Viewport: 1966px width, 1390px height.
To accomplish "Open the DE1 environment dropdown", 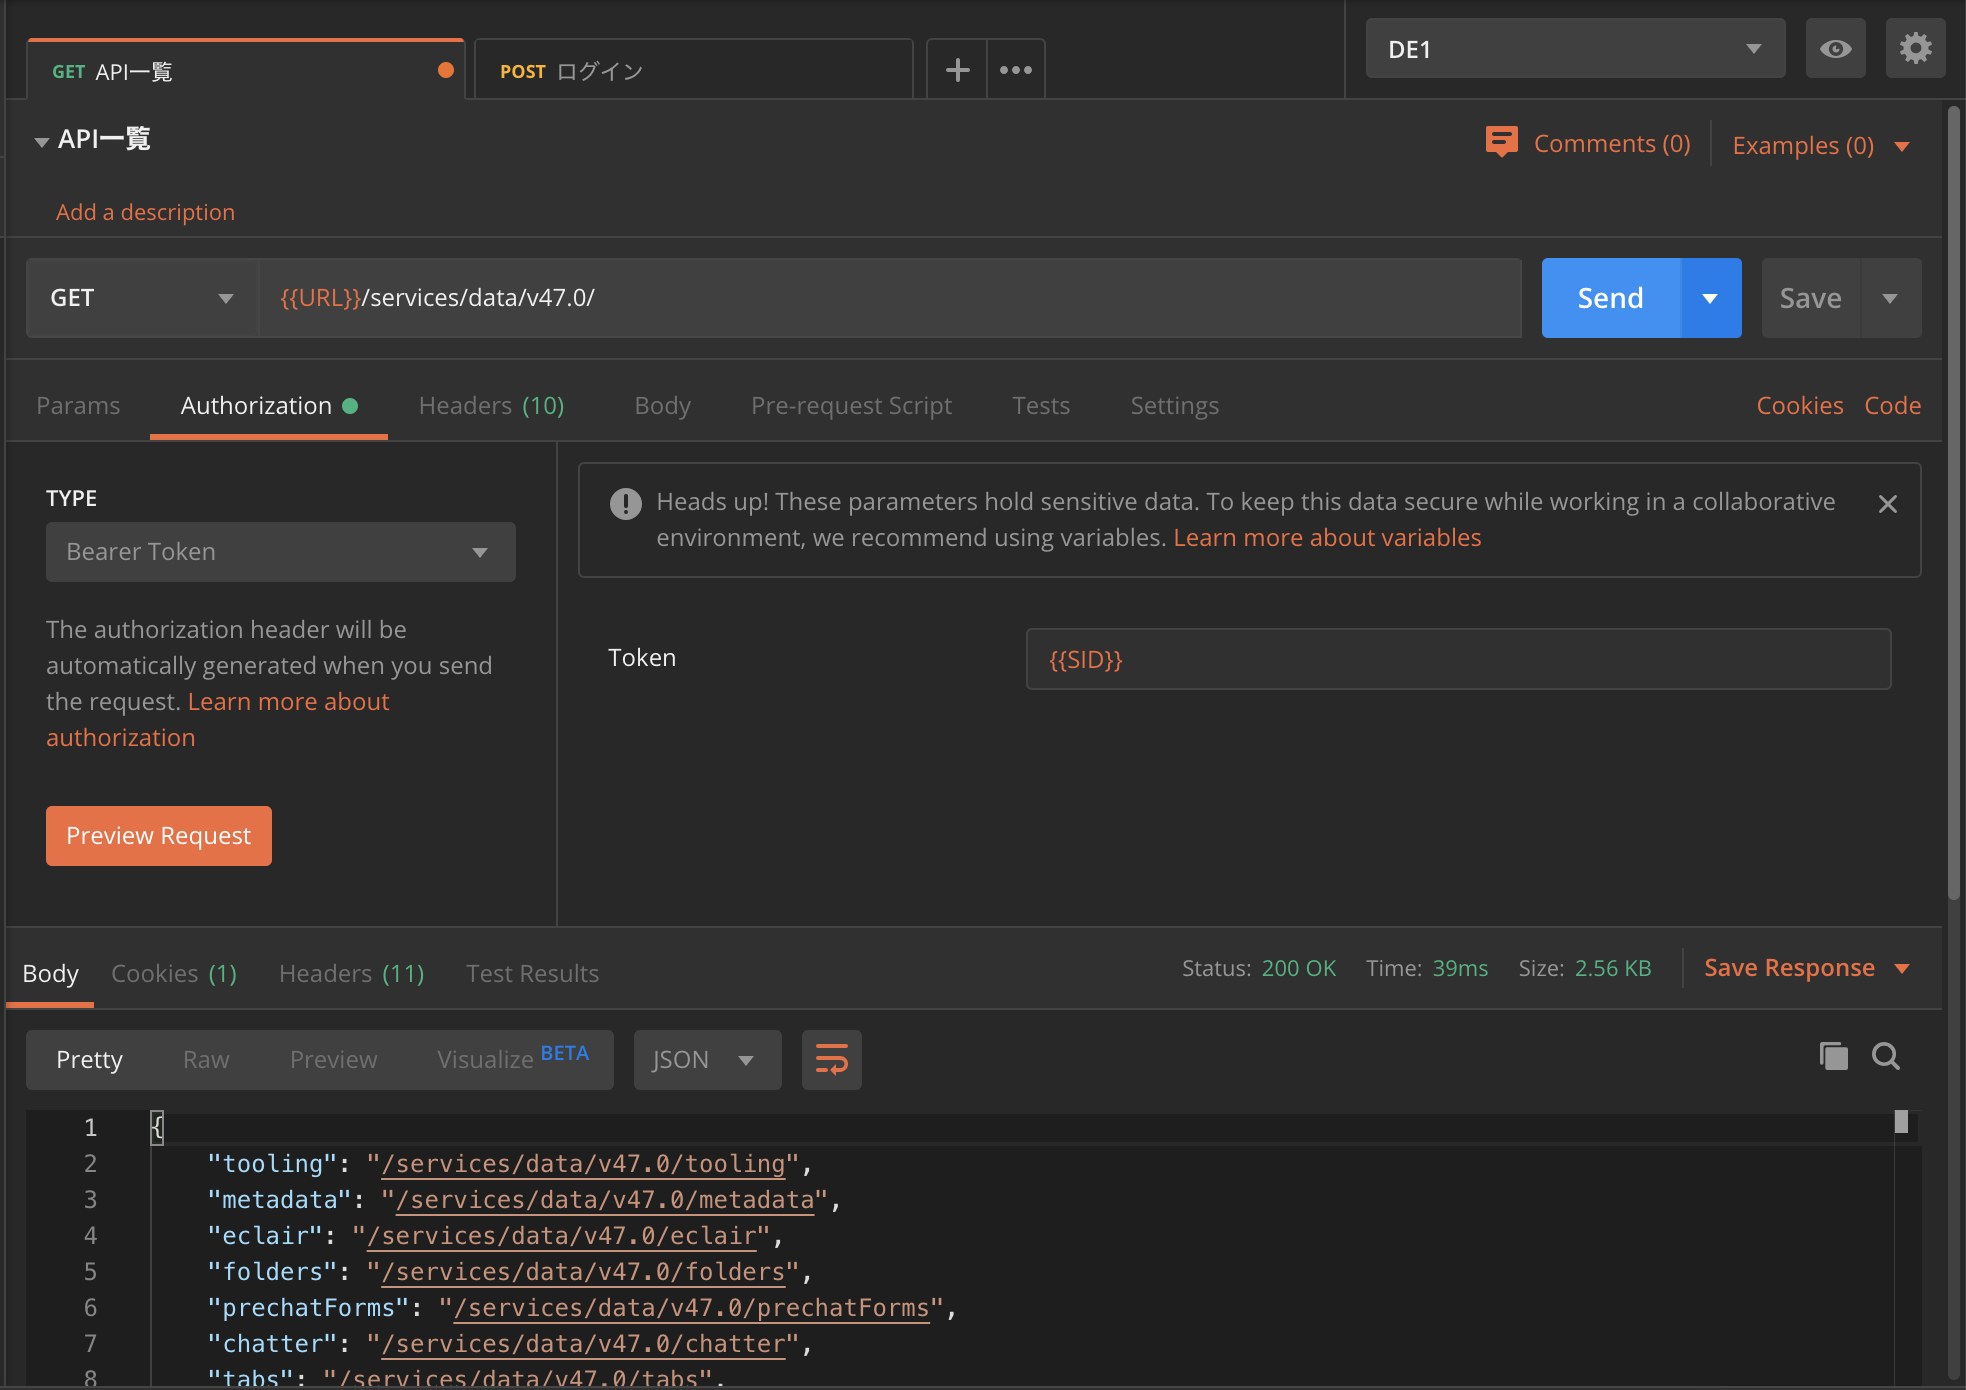I will coord(1575,49).
